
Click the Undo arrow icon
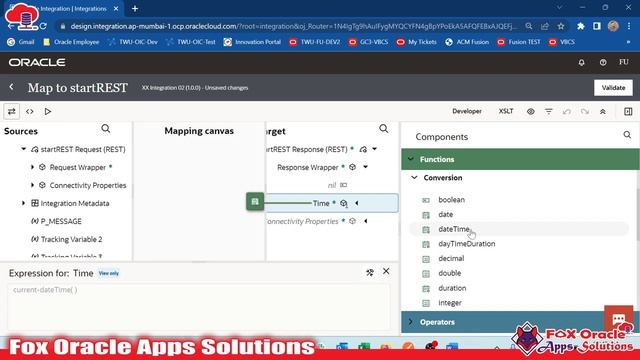click(567, 111)
